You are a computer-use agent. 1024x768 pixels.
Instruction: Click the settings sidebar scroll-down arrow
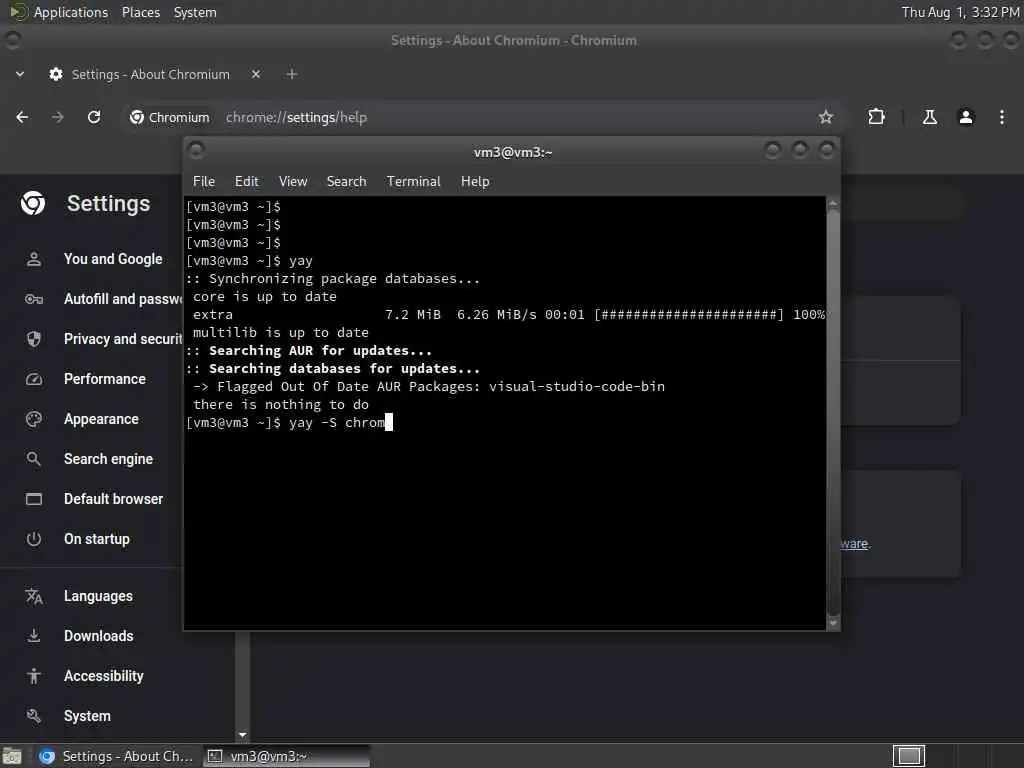(242, 735)
